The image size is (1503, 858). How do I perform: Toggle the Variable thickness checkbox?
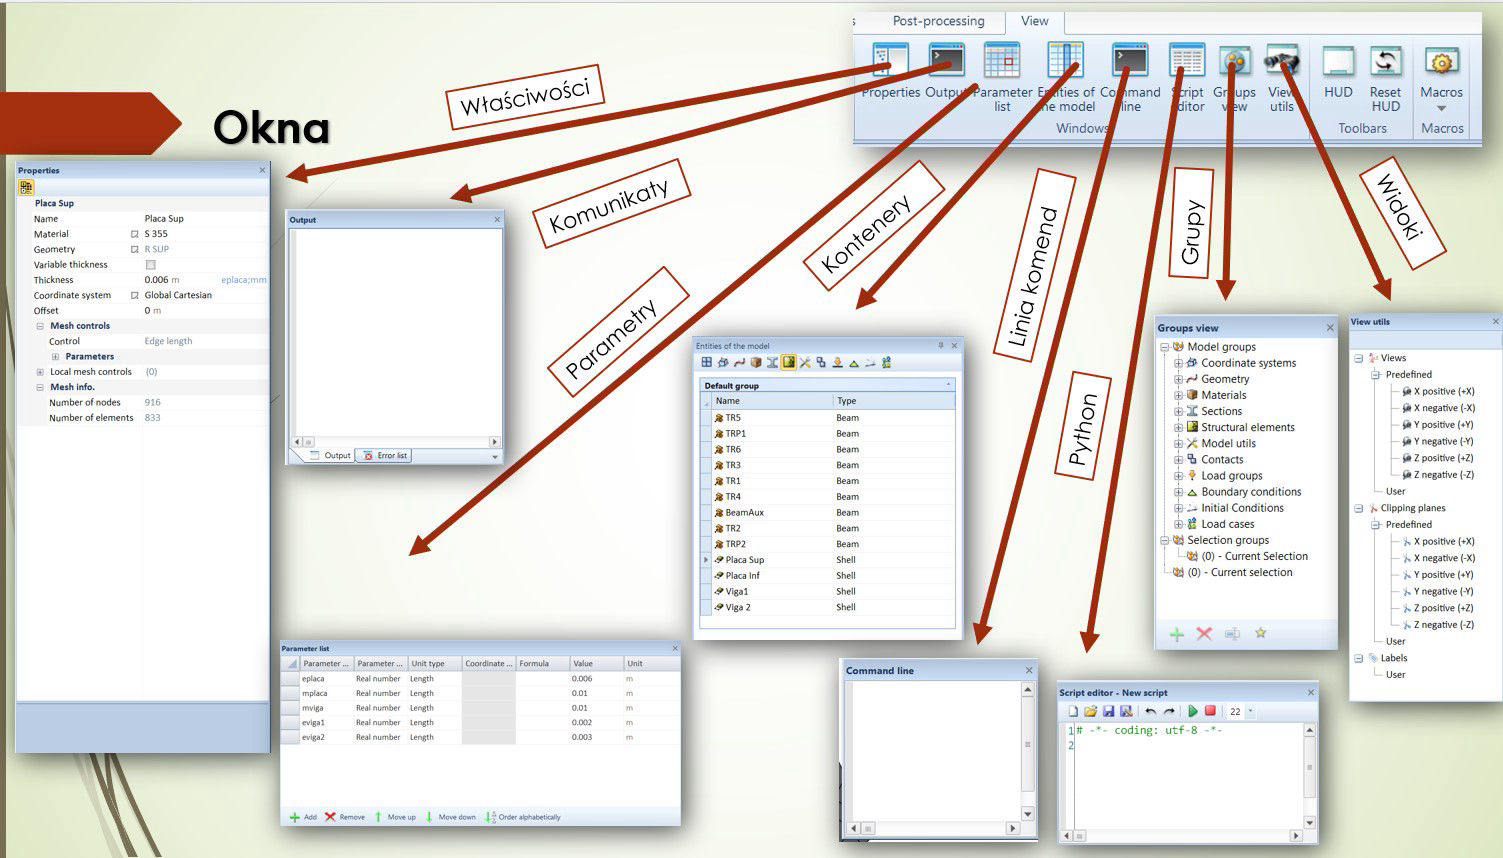coord(151,265)
